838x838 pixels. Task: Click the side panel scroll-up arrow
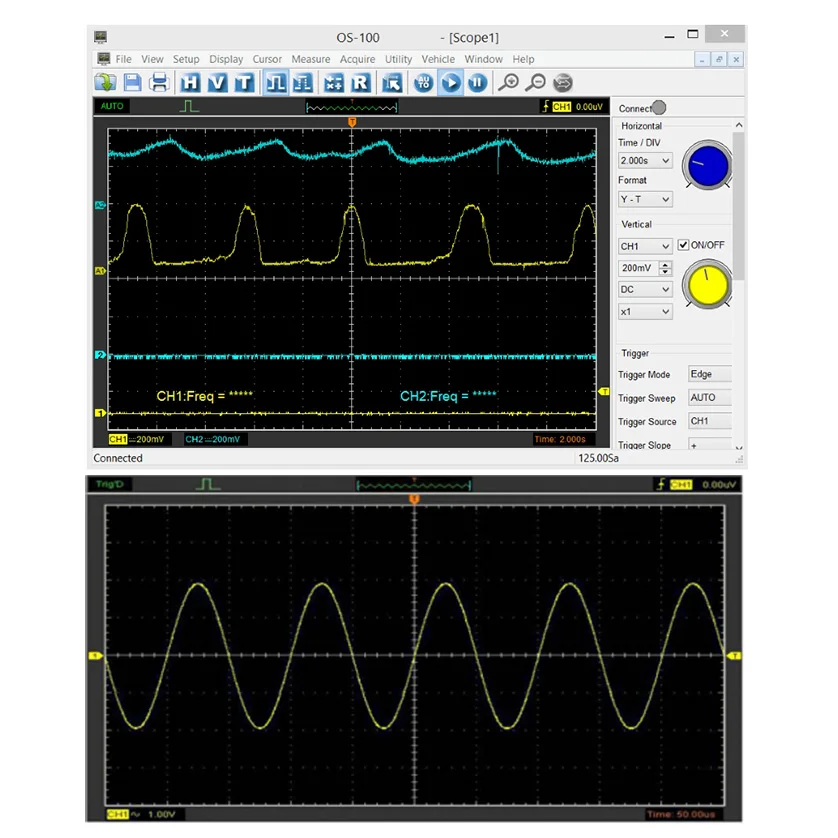(739, 125)
